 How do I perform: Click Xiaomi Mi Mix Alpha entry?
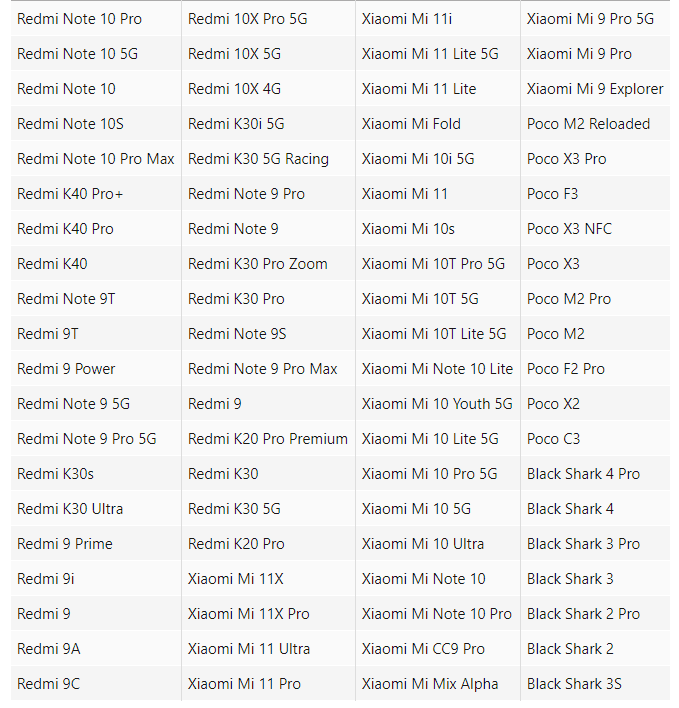pos(430,684)
